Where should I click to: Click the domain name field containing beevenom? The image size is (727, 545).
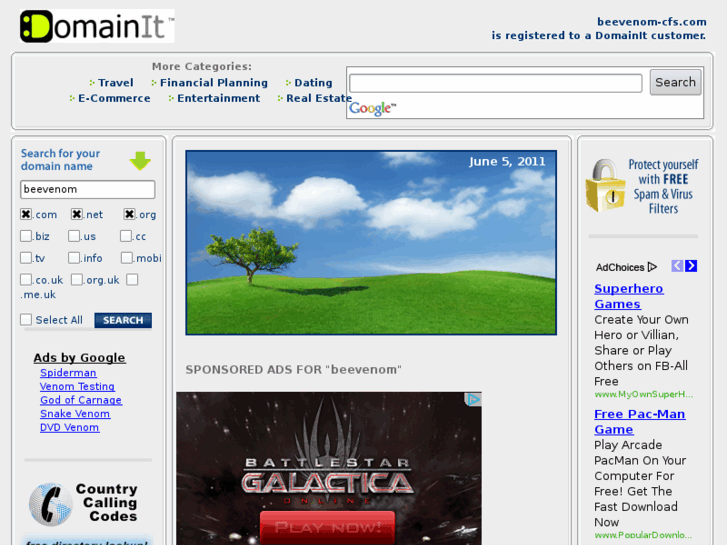coord(88,189)
